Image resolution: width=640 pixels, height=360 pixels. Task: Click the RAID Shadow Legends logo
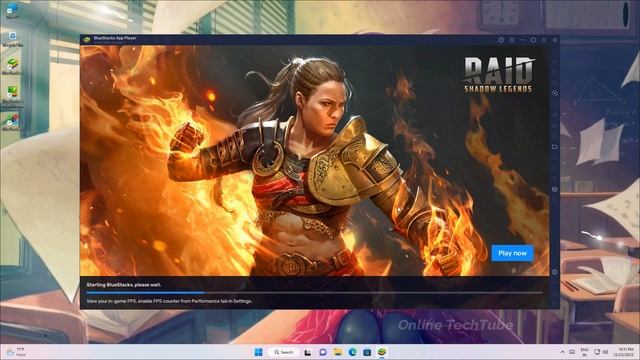click(x=498, y=75)
